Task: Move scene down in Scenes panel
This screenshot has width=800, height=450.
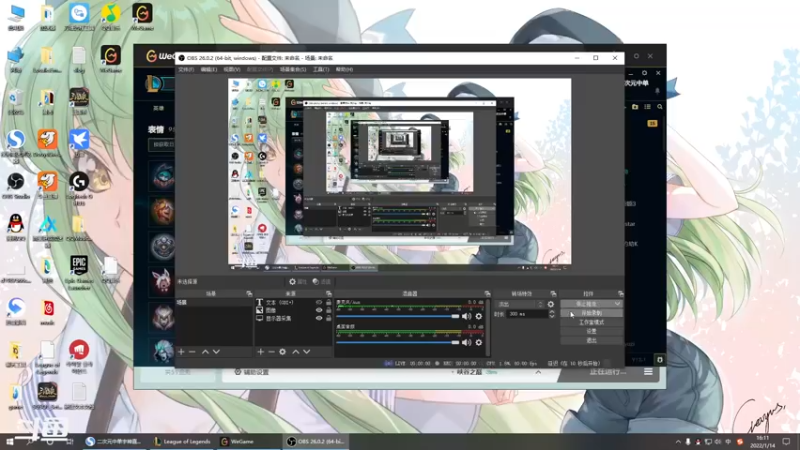Action: (x=216, y=352)
